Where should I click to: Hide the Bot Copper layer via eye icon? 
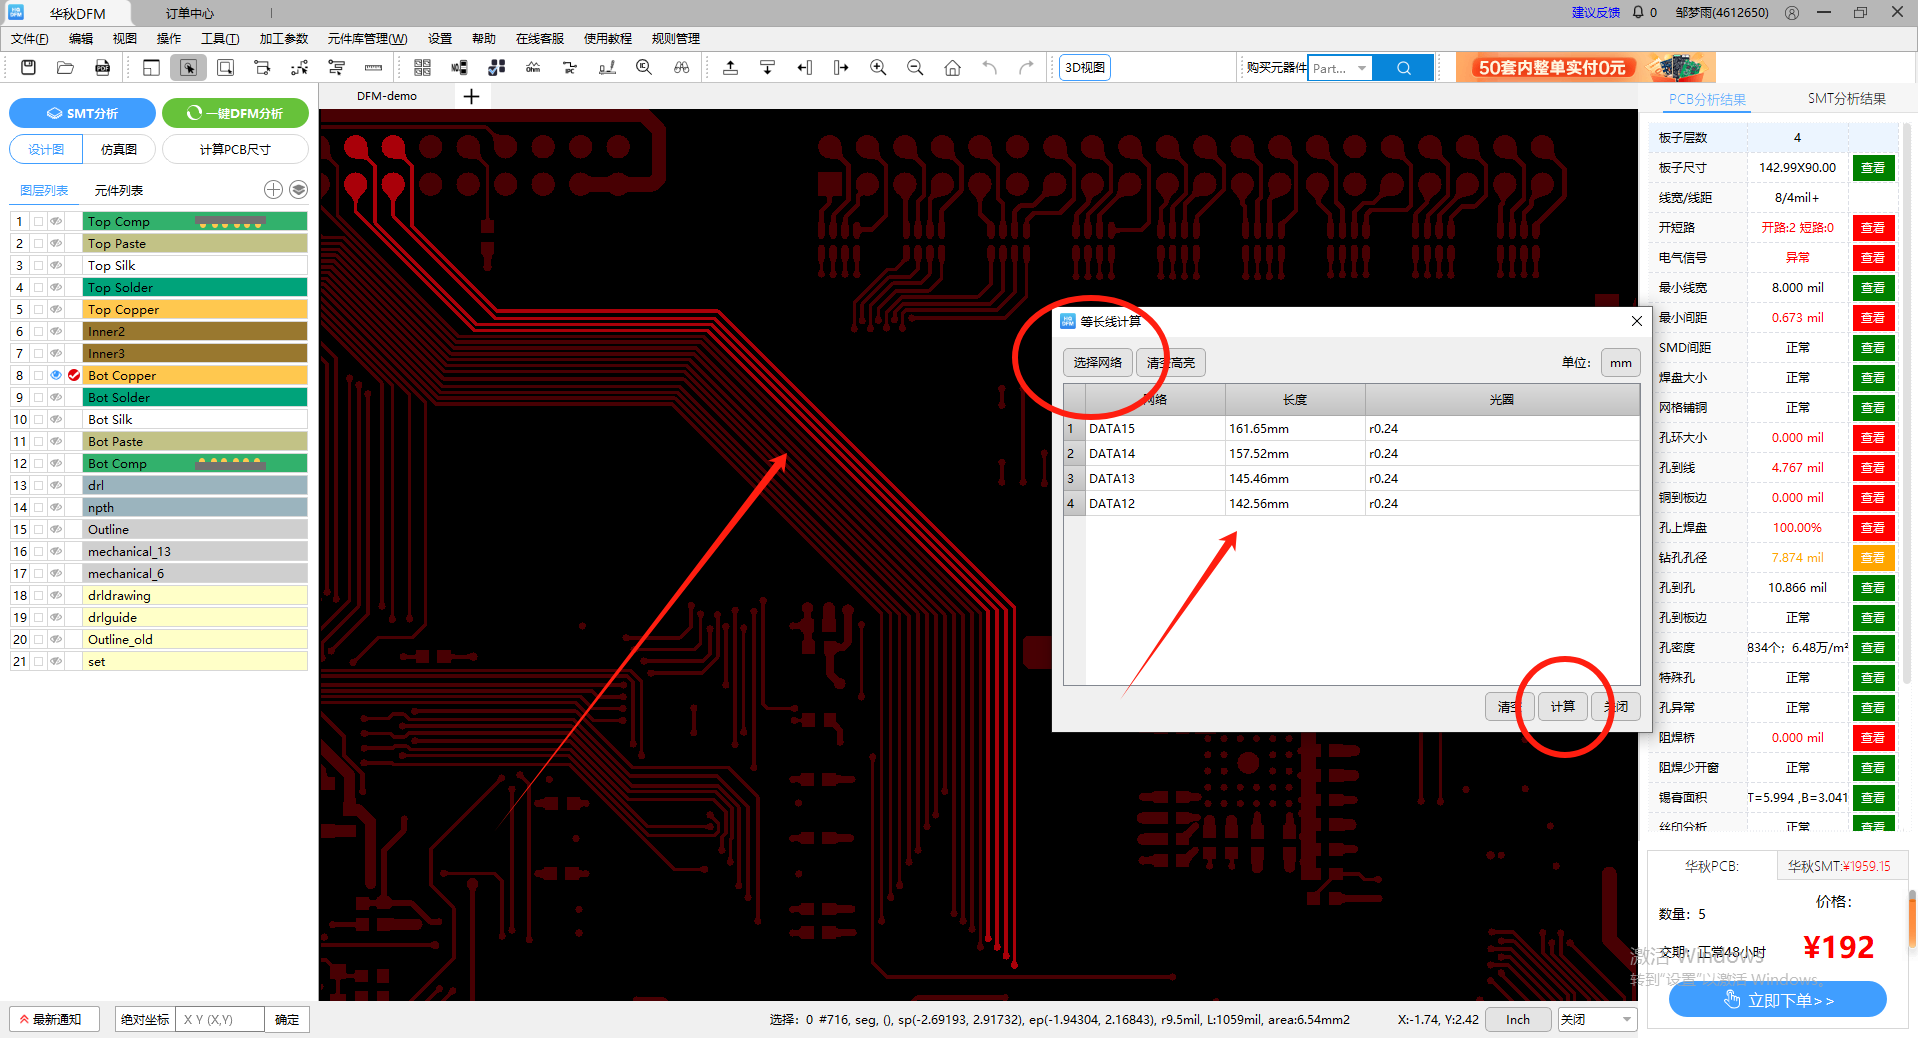coord(56,375)
